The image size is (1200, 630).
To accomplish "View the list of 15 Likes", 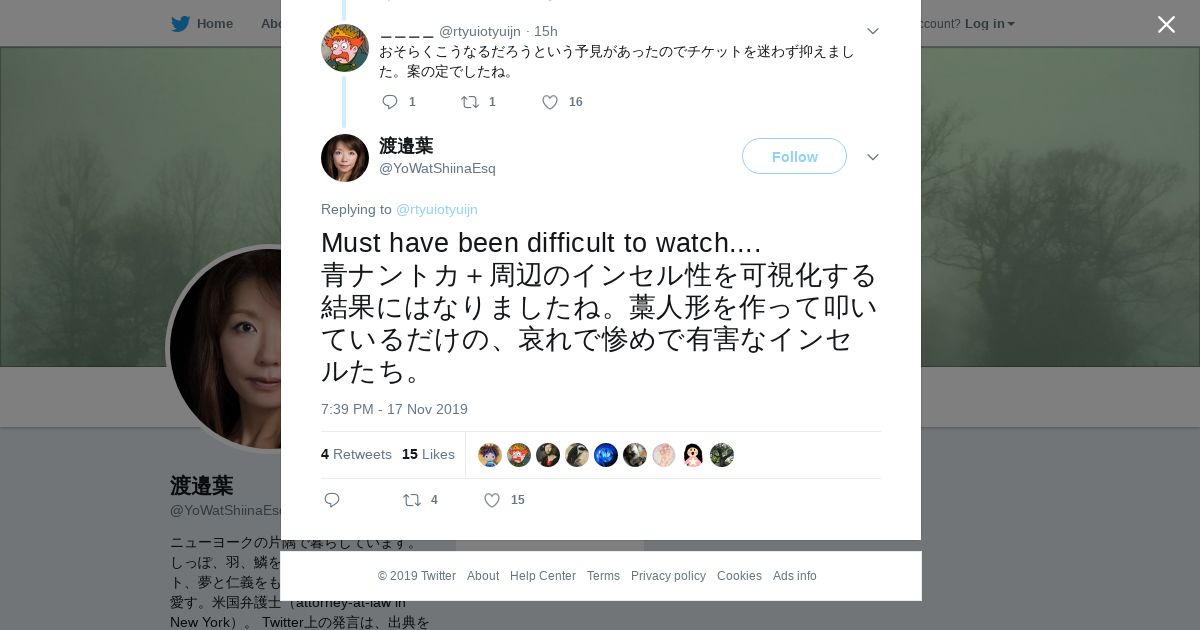I will 428,454.
